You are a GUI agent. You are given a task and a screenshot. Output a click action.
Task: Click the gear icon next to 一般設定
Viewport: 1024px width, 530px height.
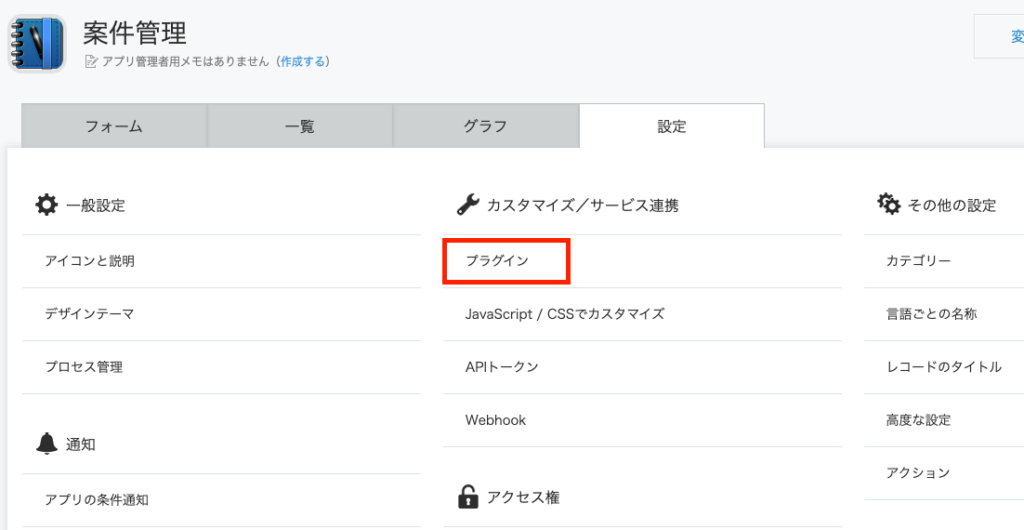[46, 205]
